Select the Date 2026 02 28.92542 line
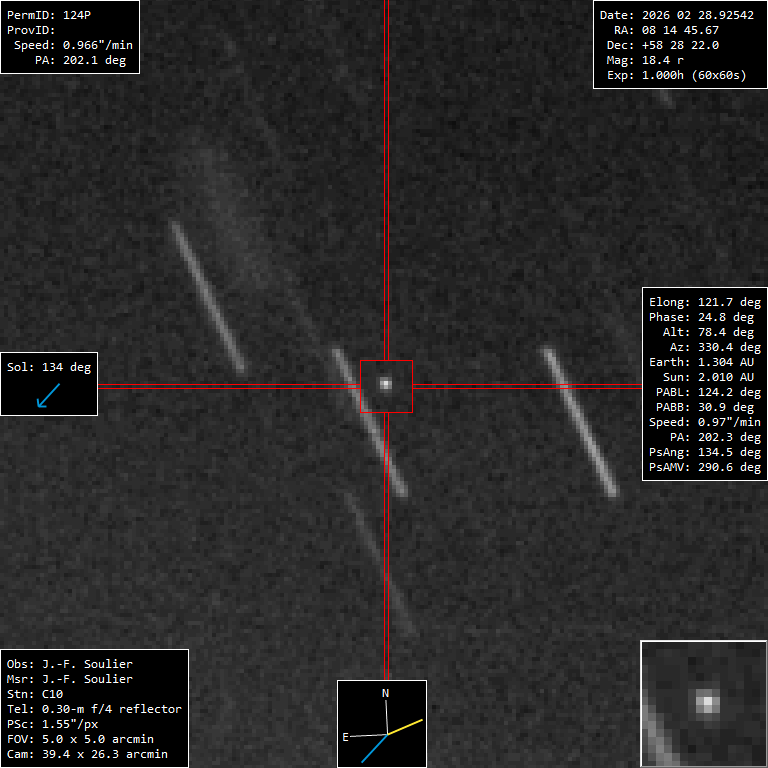This screenshot has width=768, height=768. (x=676, y=16)
